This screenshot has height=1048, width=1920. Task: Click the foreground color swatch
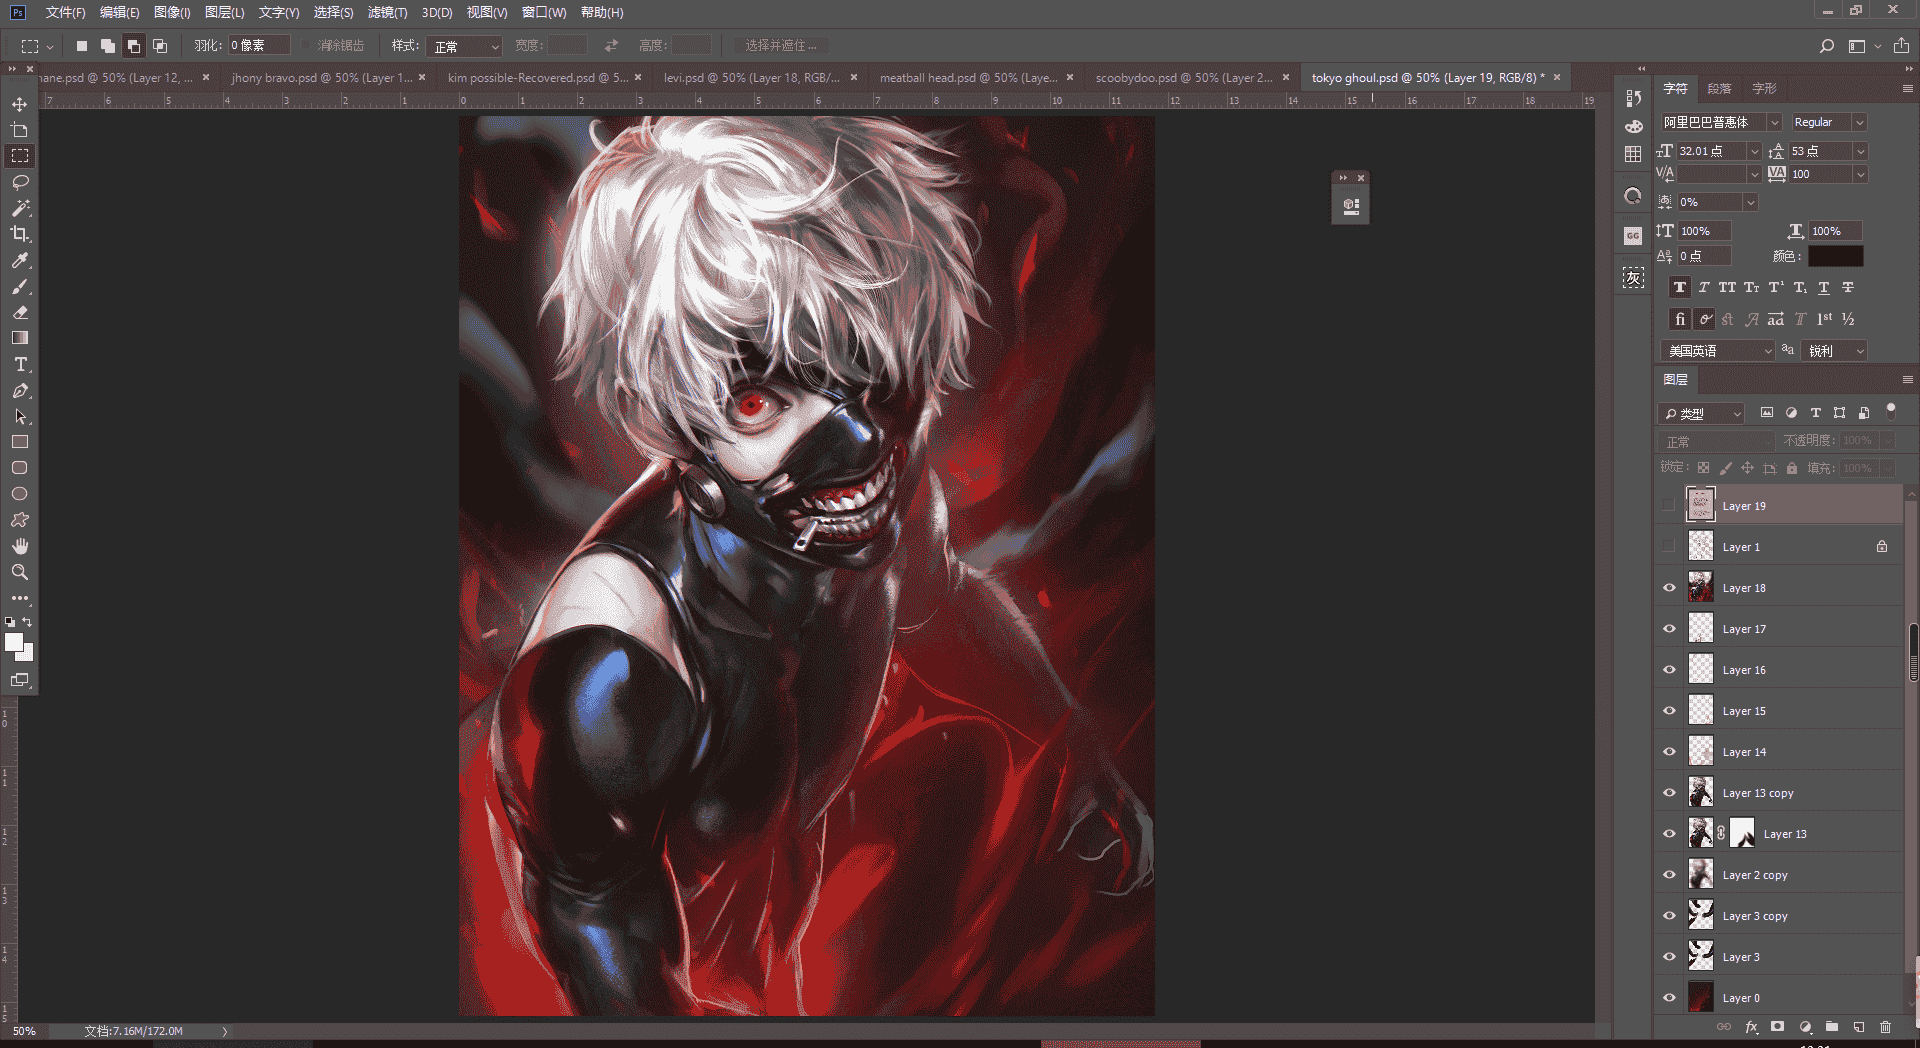(x=14, y=643)
